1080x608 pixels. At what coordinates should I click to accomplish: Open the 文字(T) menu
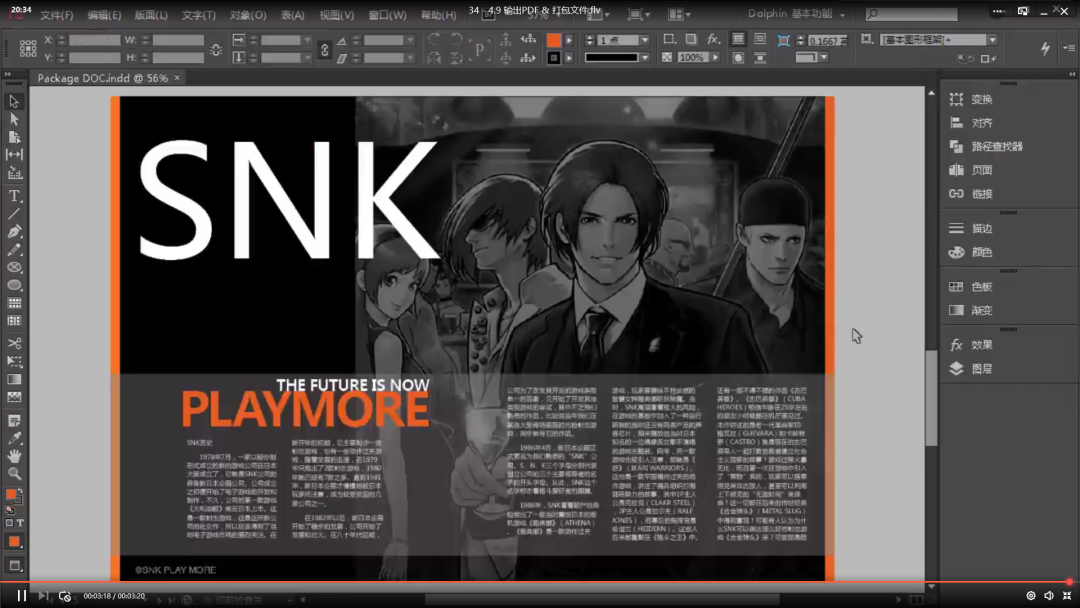pos(198,14)
